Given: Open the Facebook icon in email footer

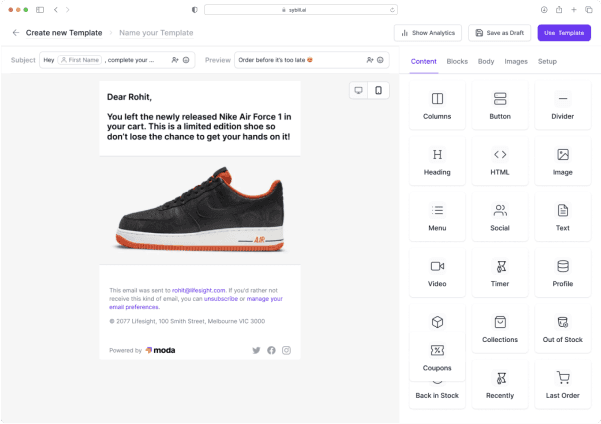Looking at the screenshot, I should click(271, 350).
